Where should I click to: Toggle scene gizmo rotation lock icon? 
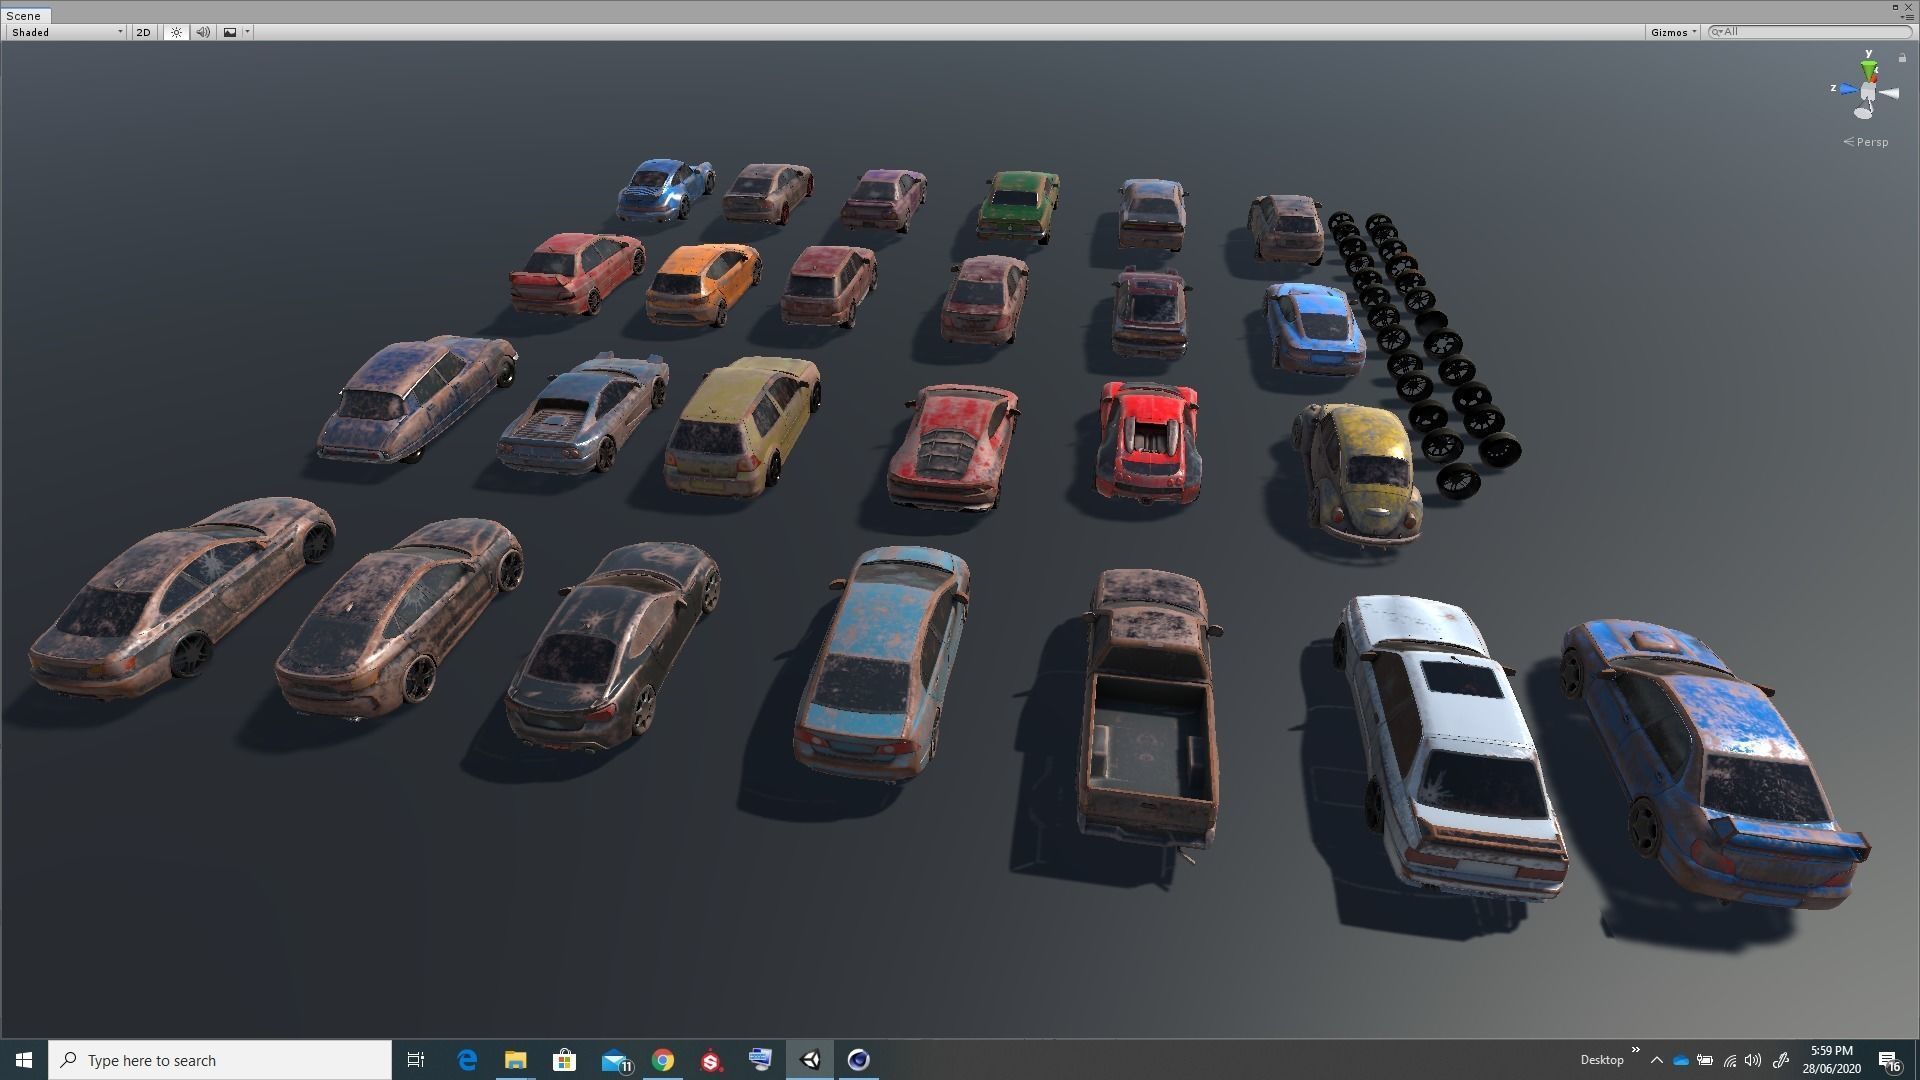1902,58
